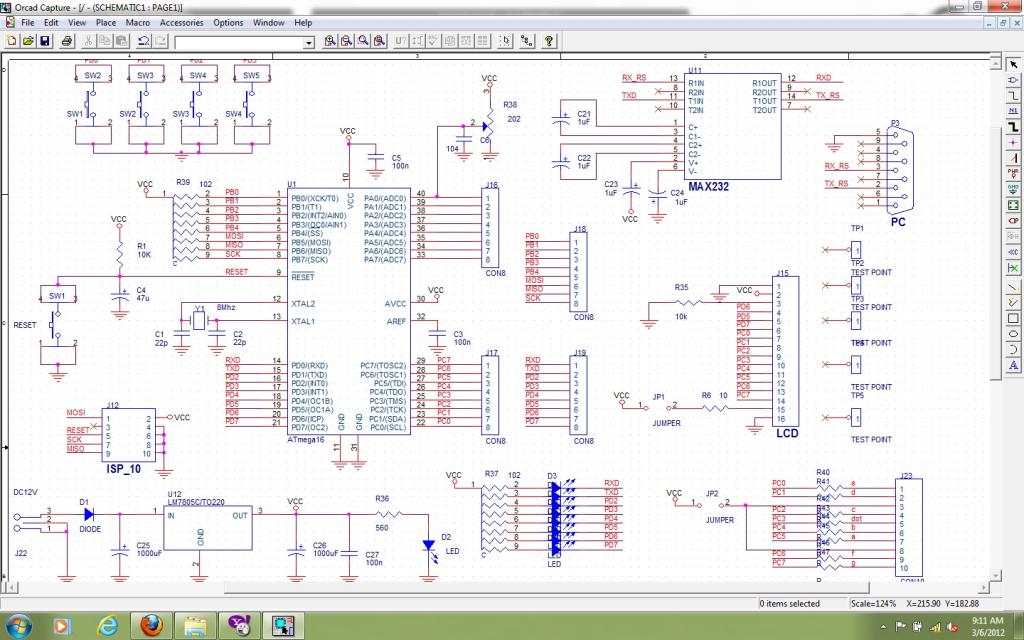
Task: Save the schematic with the floppy icon
Action: (x=44, y=41)
